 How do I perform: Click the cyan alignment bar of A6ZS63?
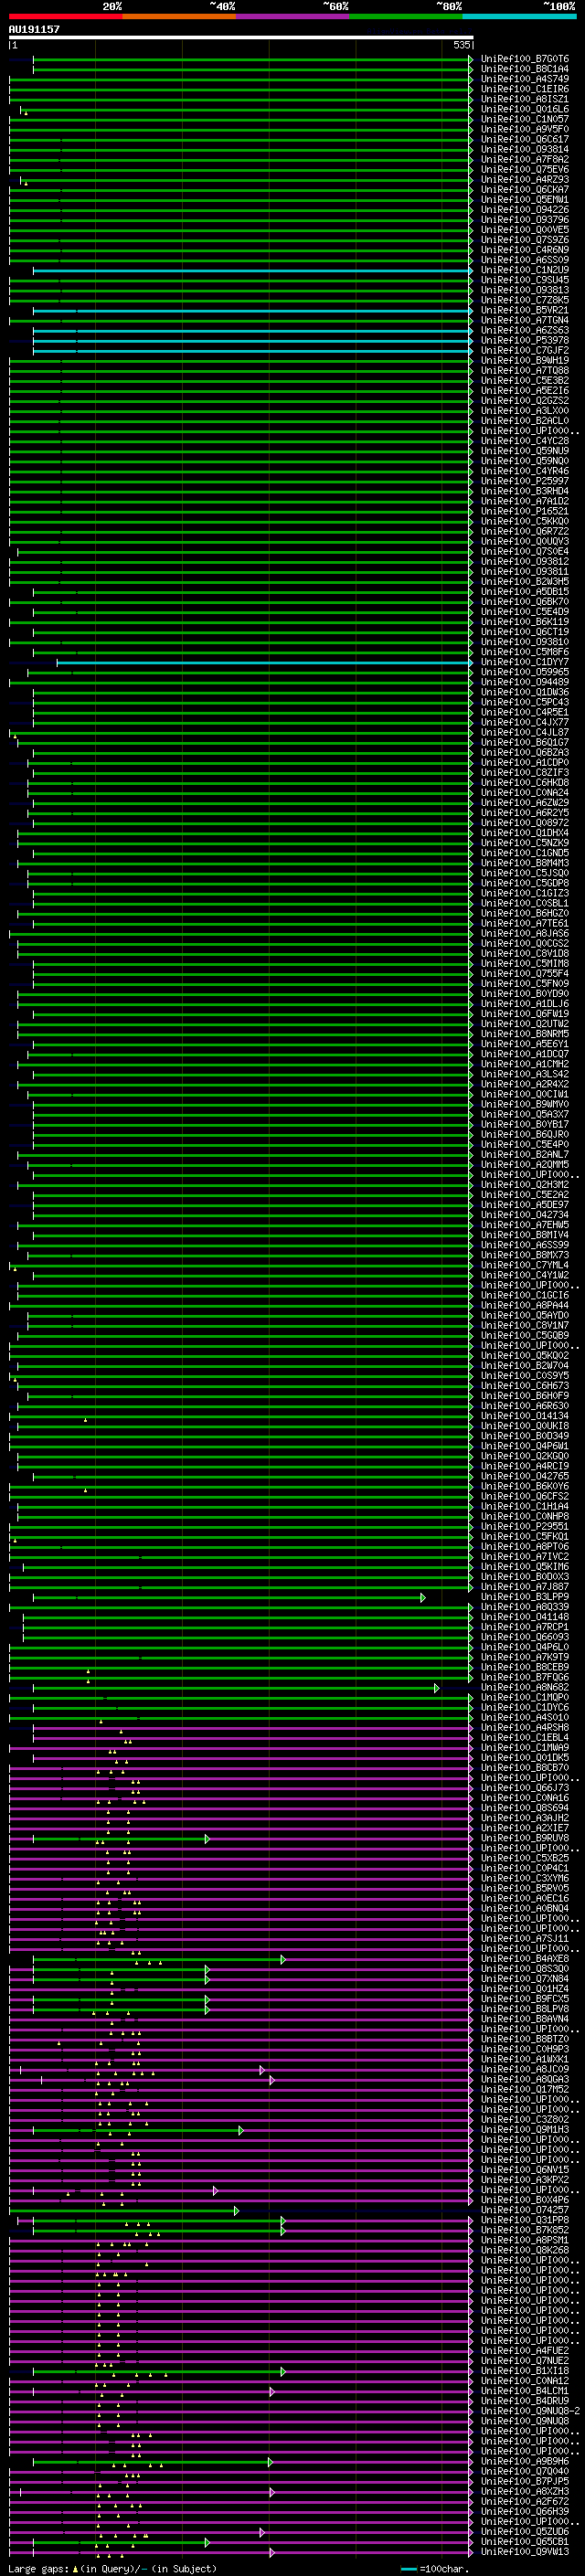tap(252, 330)
